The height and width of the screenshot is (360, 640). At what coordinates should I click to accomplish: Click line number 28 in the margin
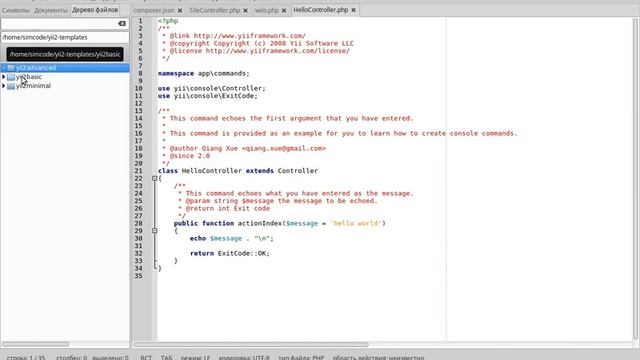[139, 223]
